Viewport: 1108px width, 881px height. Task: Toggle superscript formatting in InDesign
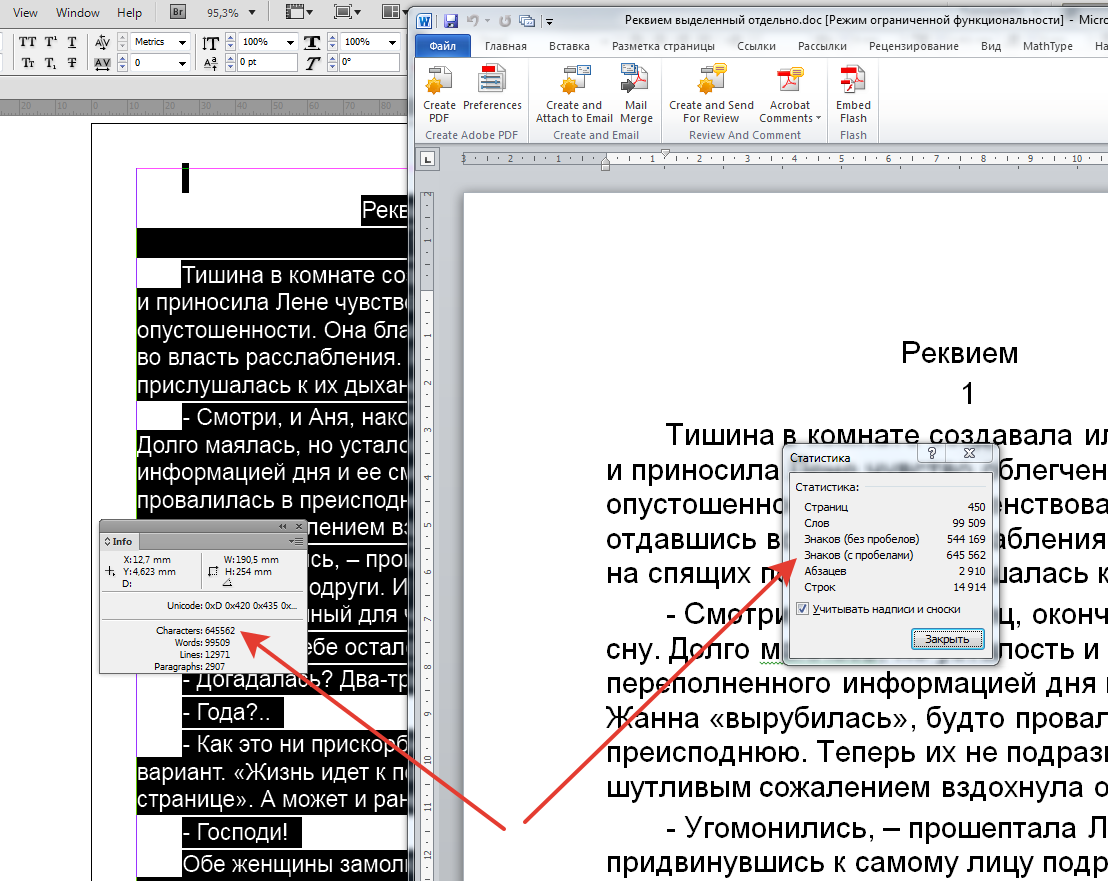click(x=49, y=42)
